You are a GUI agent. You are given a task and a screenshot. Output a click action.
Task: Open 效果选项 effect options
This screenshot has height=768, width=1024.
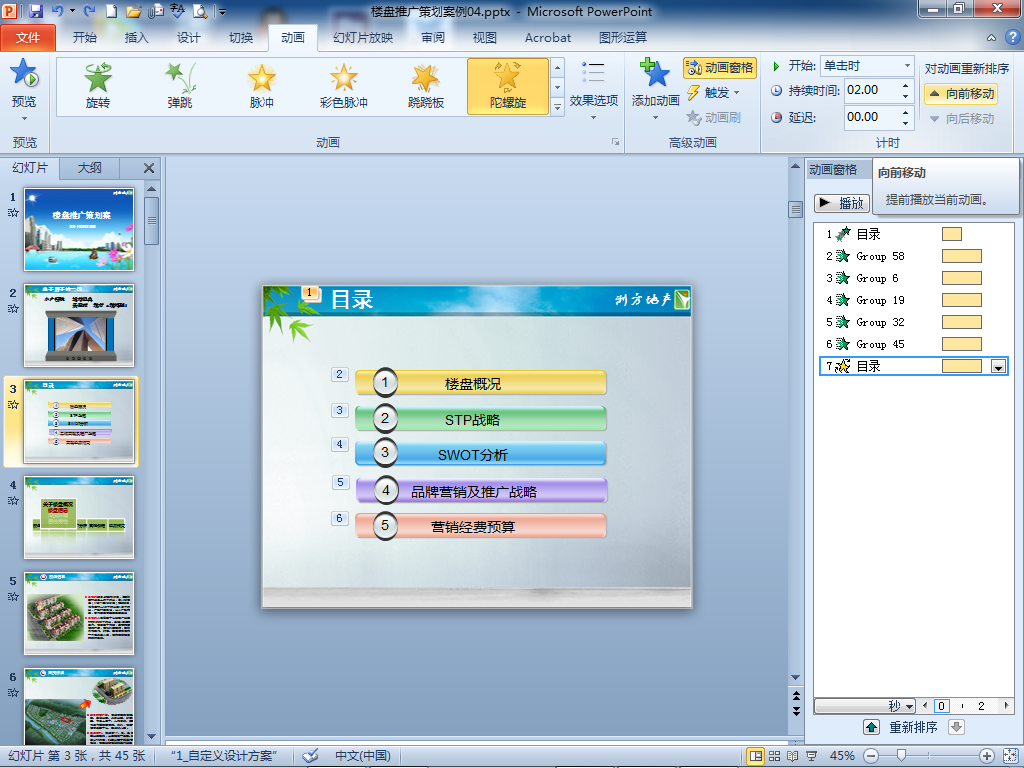pos(594,90)
